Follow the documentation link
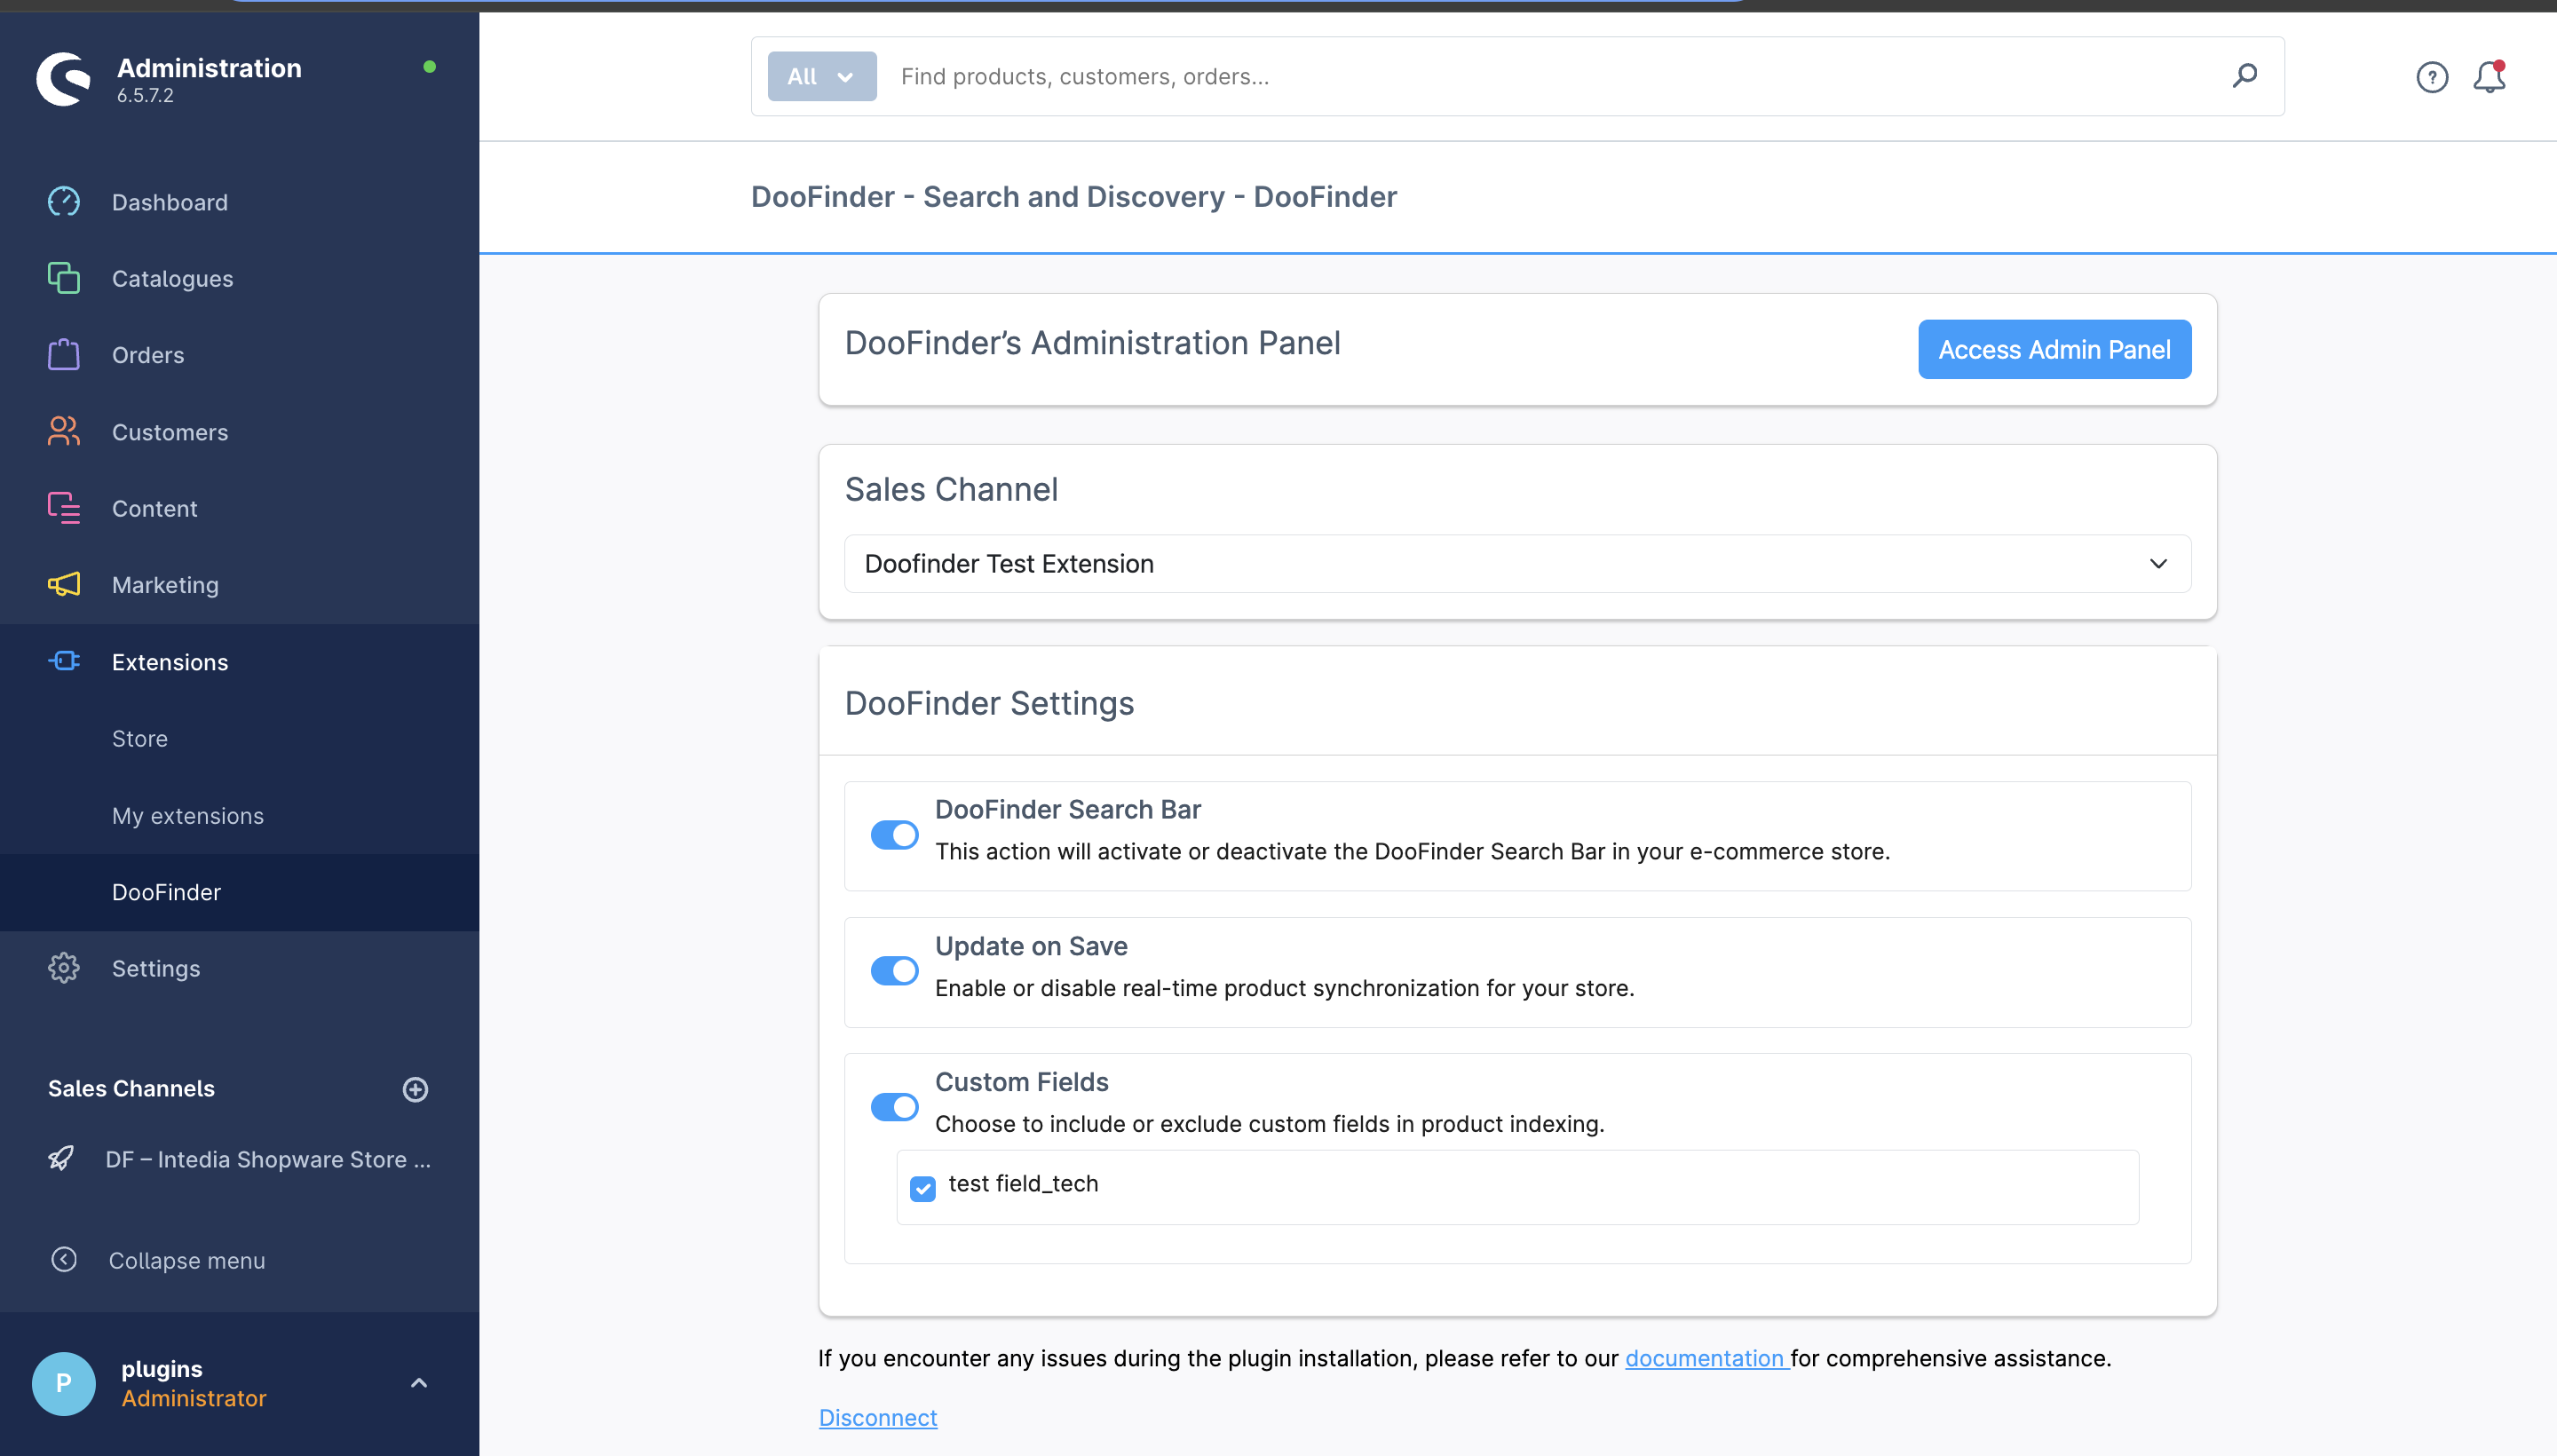Screen dimensions: 2557x1456 click(1706, 1358)
